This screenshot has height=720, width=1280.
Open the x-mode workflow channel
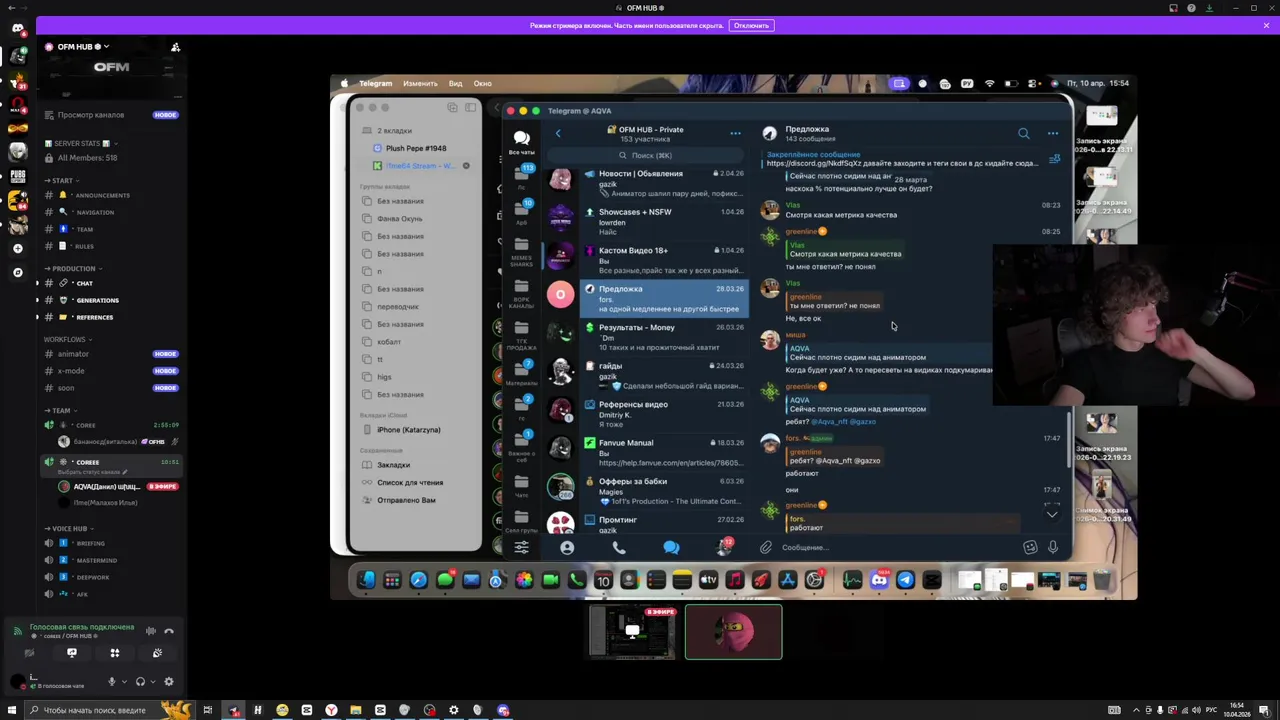pyautogui.click(x=110, y=371)
